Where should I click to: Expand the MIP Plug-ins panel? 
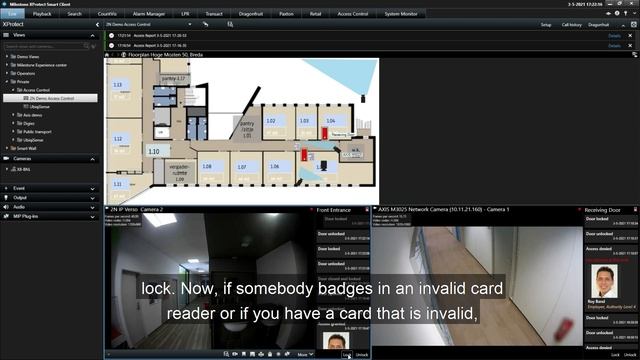tap(92, 217)
